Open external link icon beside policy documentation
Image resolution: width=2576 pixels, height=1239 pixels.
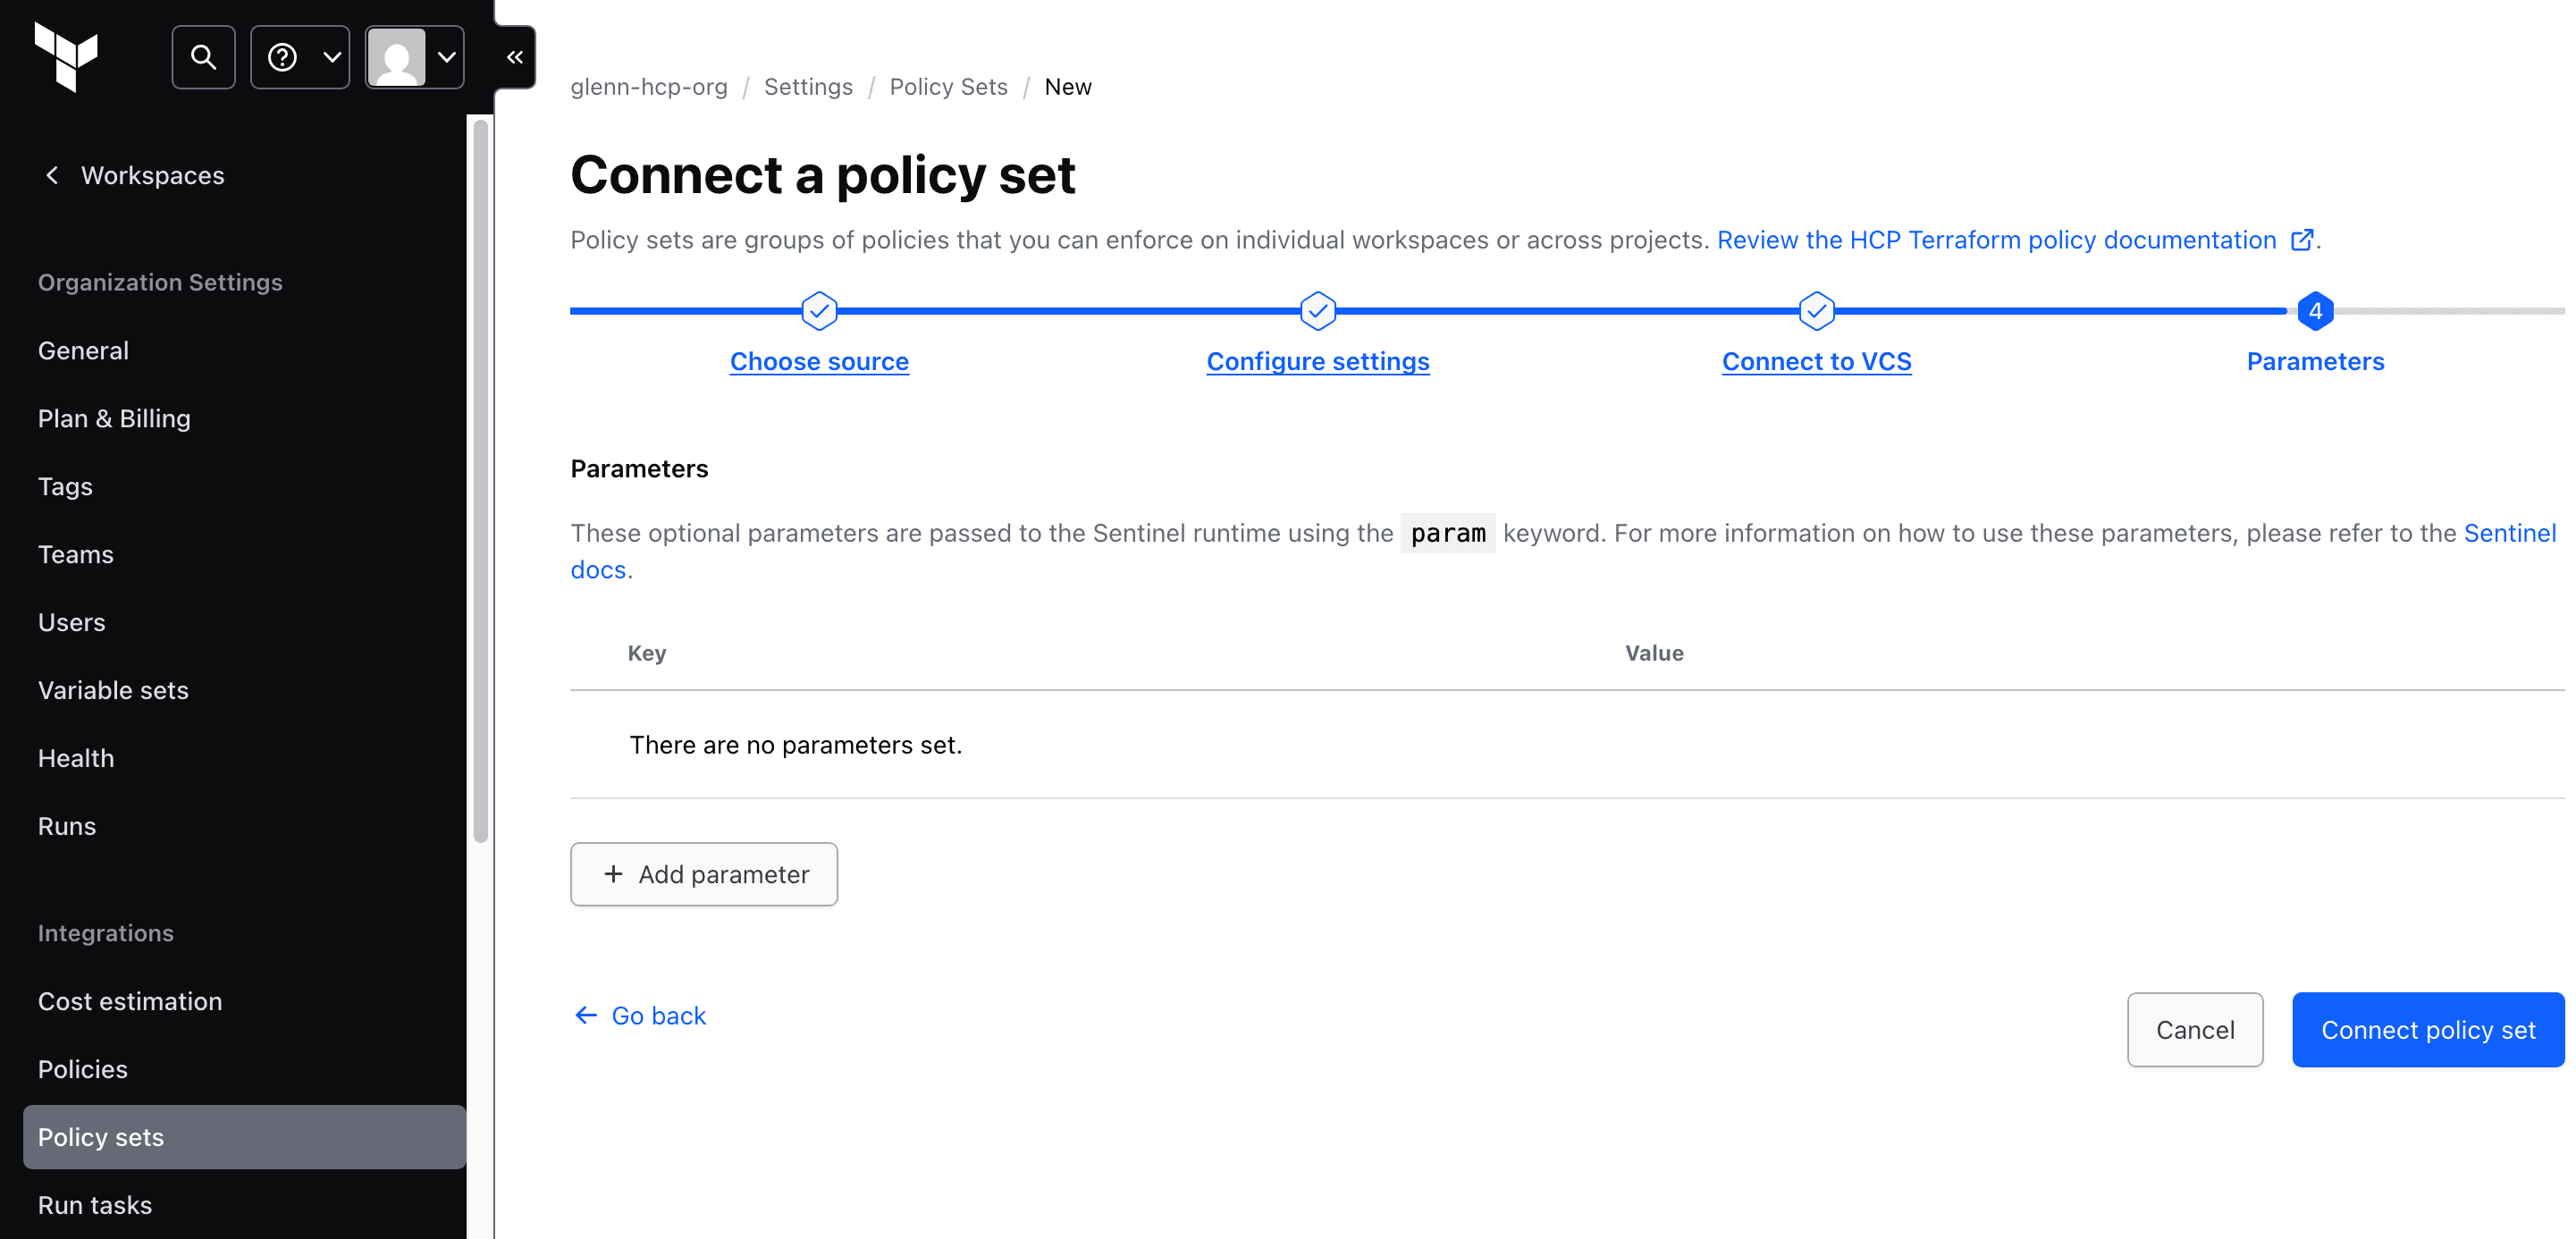2302,240
